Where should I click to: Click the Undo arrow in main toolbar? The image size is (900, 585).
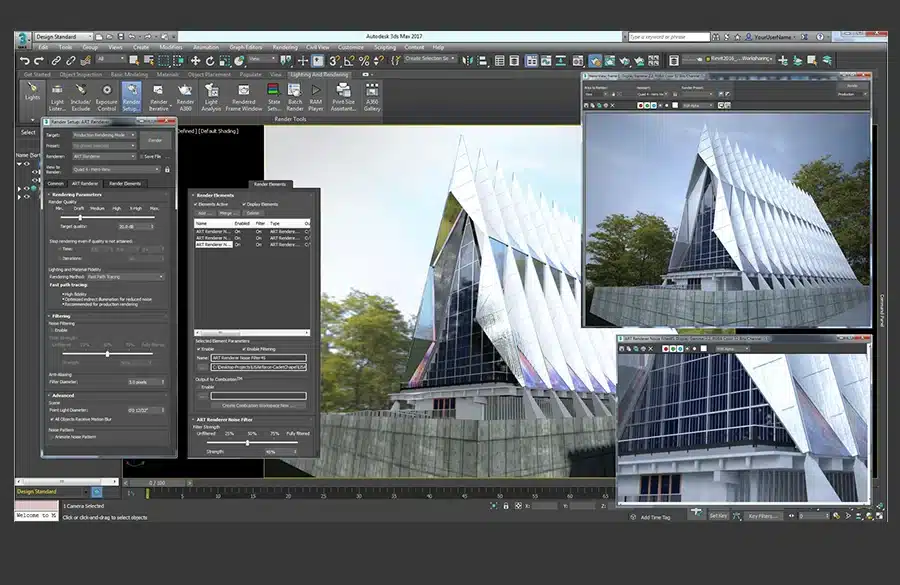click(24, 60)
